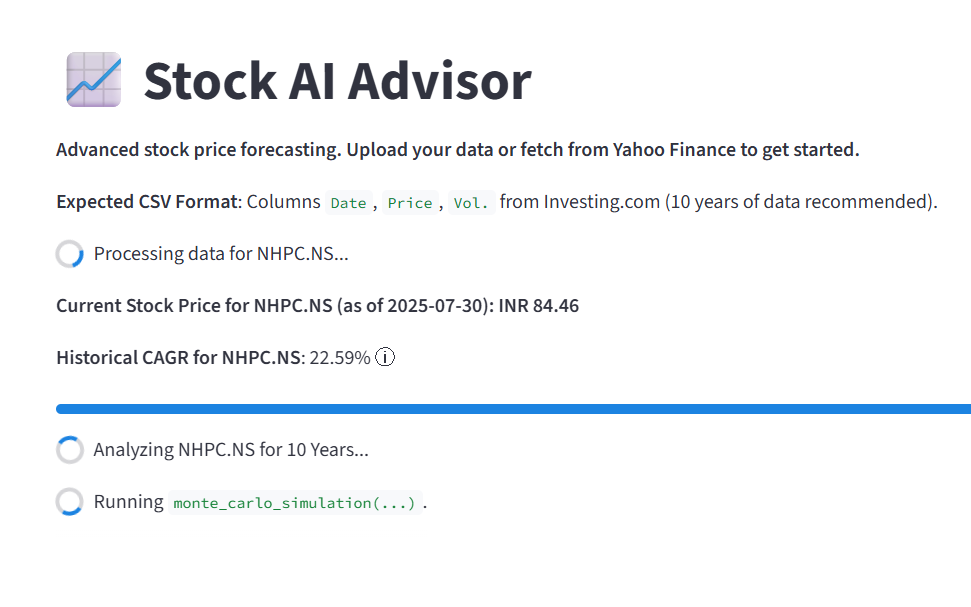Image resolution: width=971 pixels, height=607 pixels.
Task: Click the monte_carlo_simulation(...) code text
Action: click(295, 503)
